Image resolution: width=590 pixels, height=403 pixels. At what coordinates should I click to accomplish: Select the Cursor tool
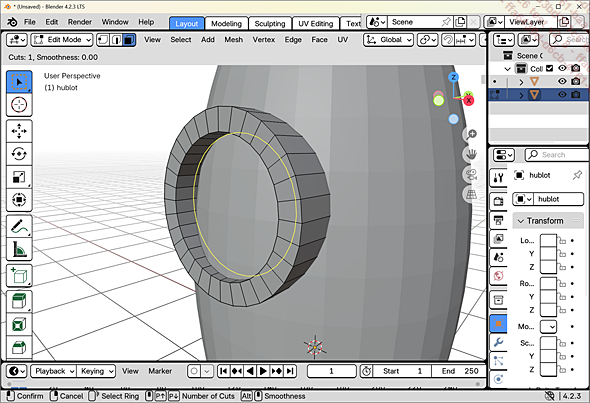[19, 105]
